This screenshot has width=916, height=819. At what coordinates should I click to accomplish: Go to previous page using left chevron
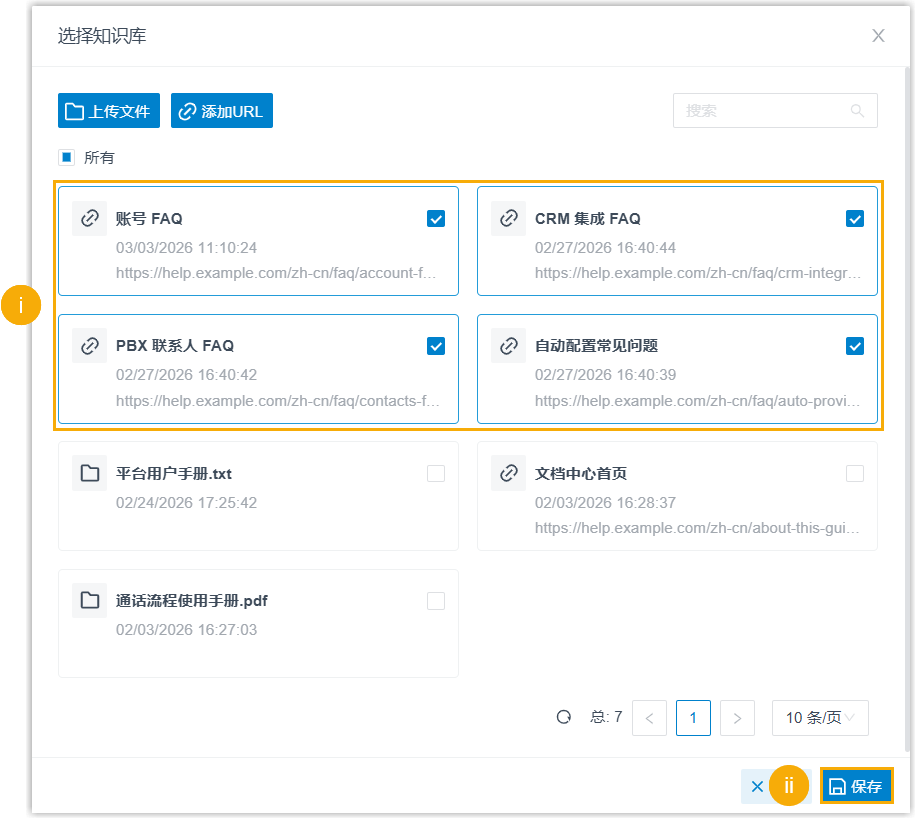coord(649,718)
